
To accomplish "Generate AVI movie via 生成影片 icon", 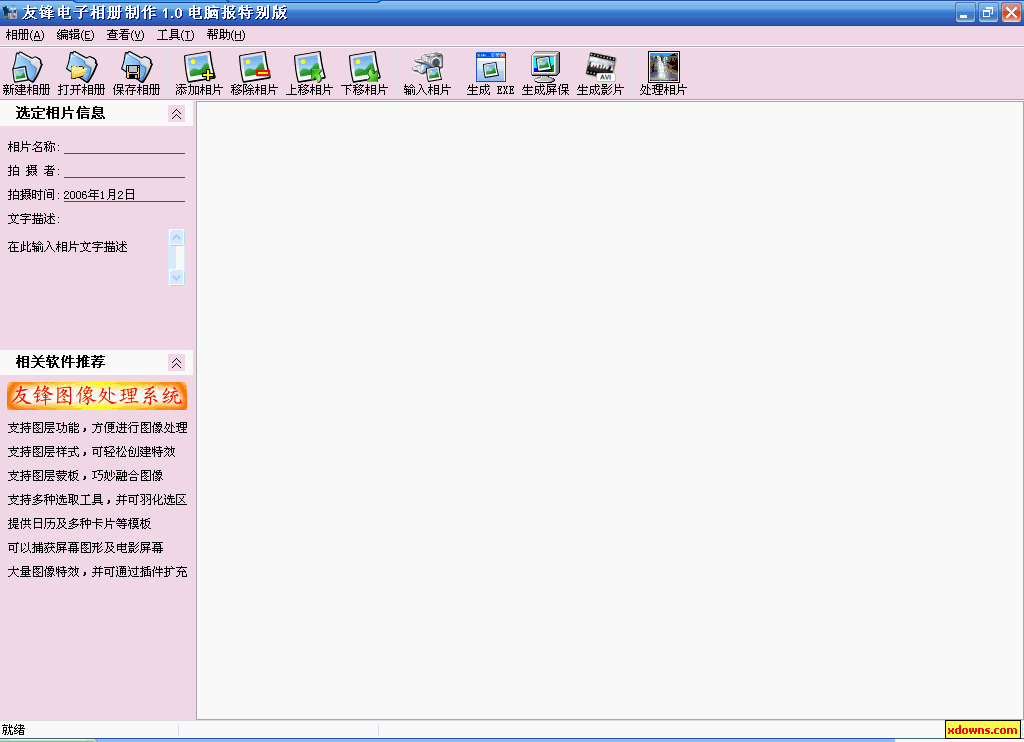I will click(x=600, y=74).
